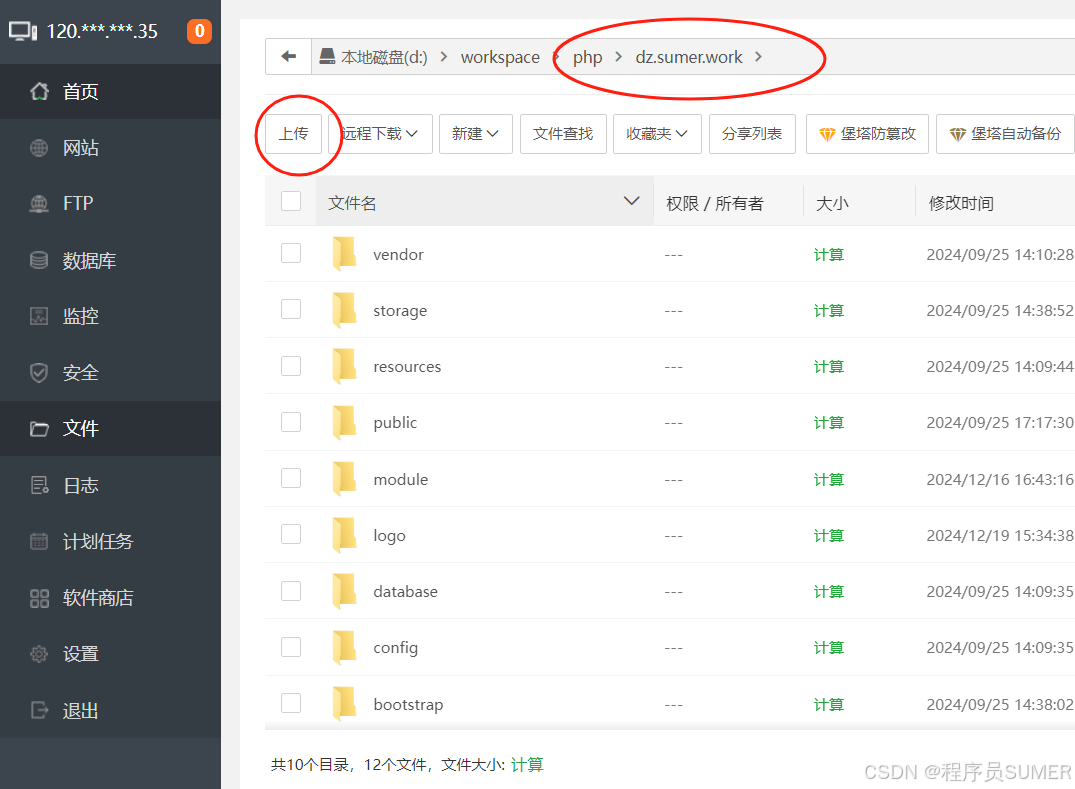Image resolution: width=1075 pixels, height=789 pixels.
Task: Open the 收藏夹 dropdown
Action: pyautogui.click(x=657, y=134)
